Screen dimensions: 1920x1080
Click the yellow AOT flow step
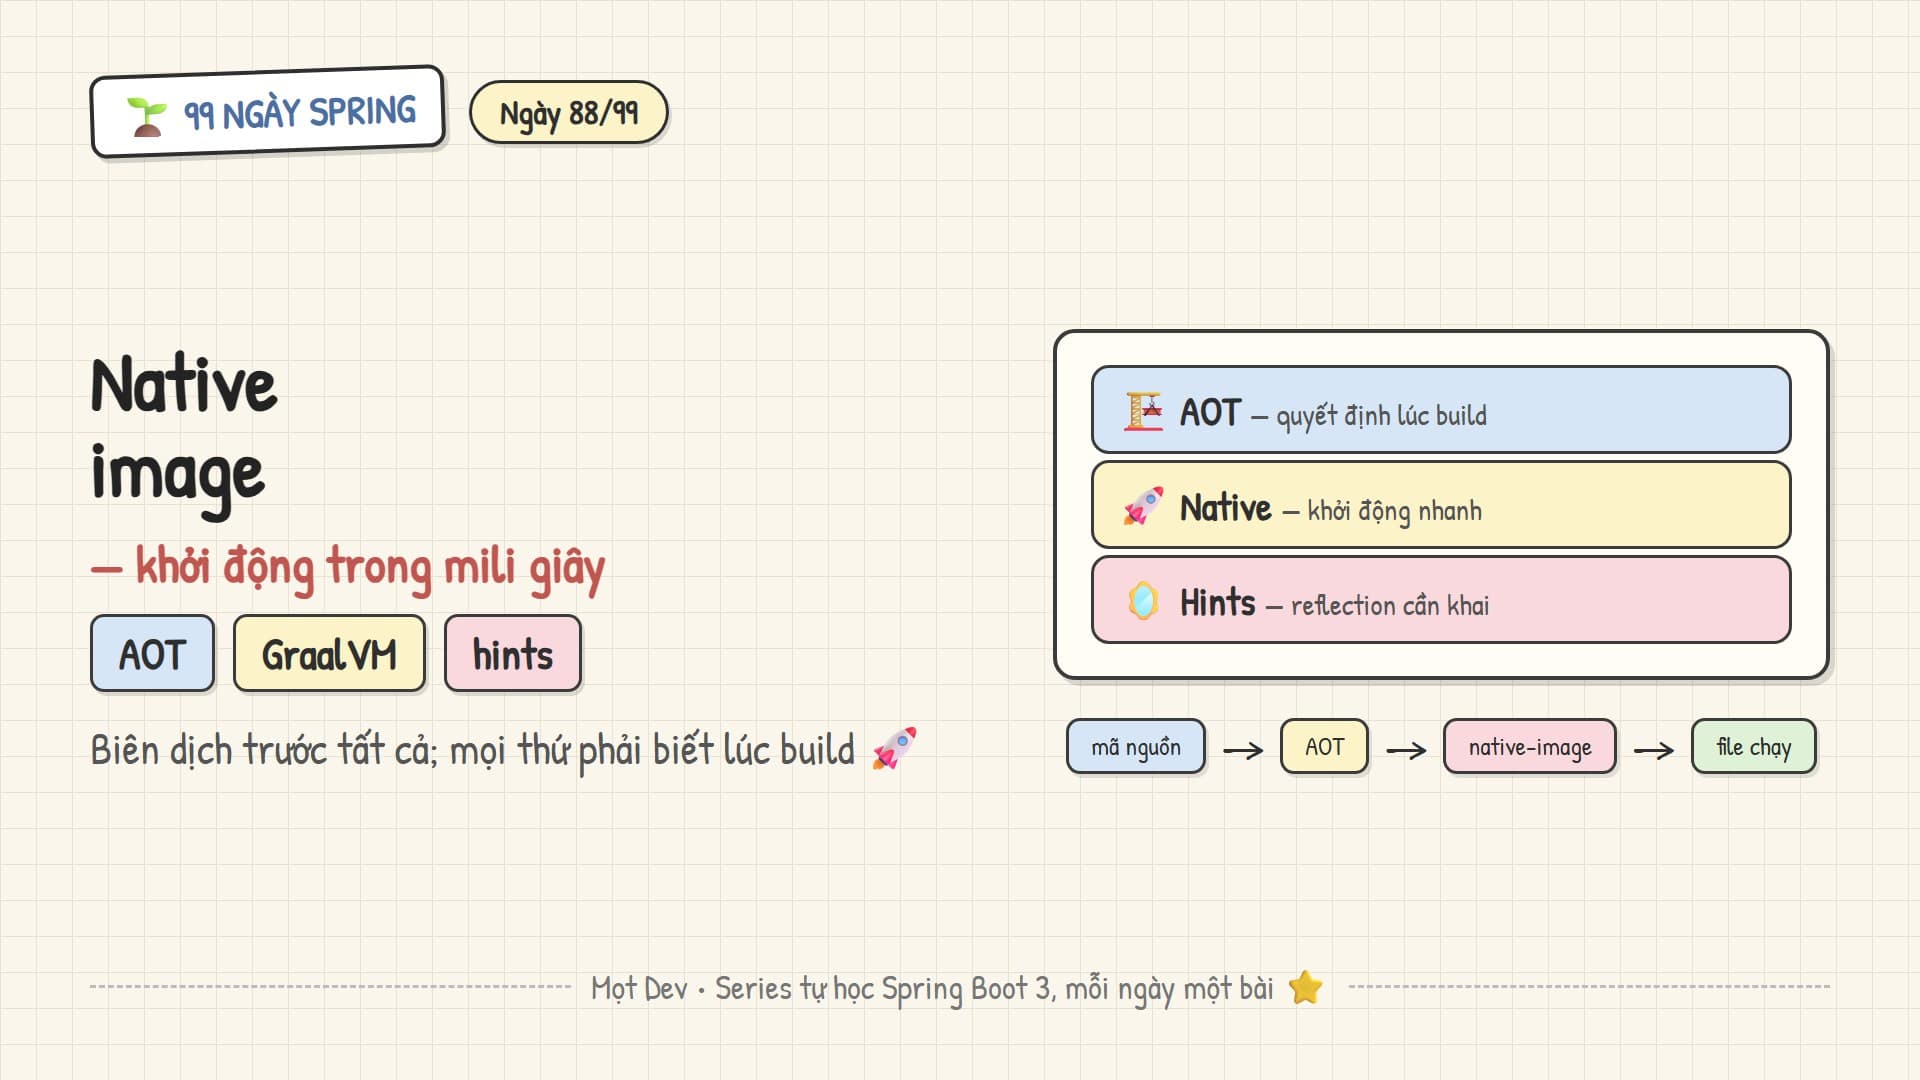(1324, 747)
